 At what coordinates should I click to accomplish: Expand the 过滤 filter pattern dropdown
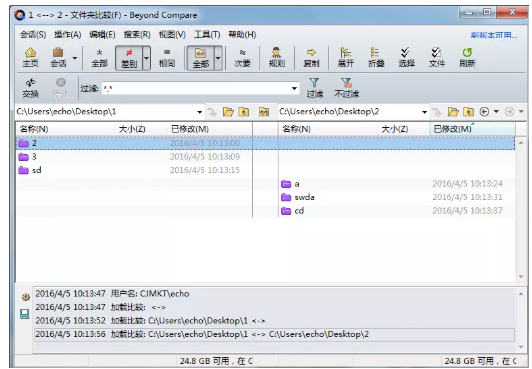tap(294, 89)
